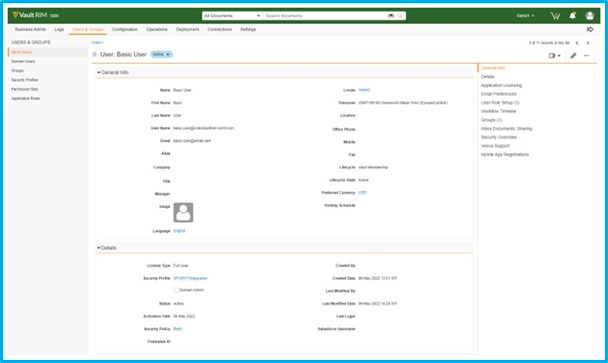Go to next record arrow

point(588,43)
